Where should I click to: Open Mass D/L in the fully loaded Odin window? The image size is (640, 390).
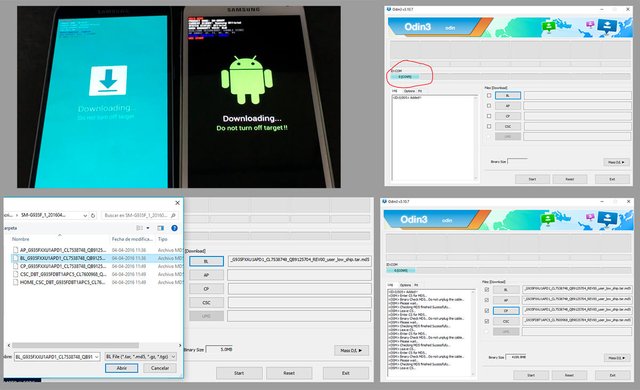click(x=617, y=358)
